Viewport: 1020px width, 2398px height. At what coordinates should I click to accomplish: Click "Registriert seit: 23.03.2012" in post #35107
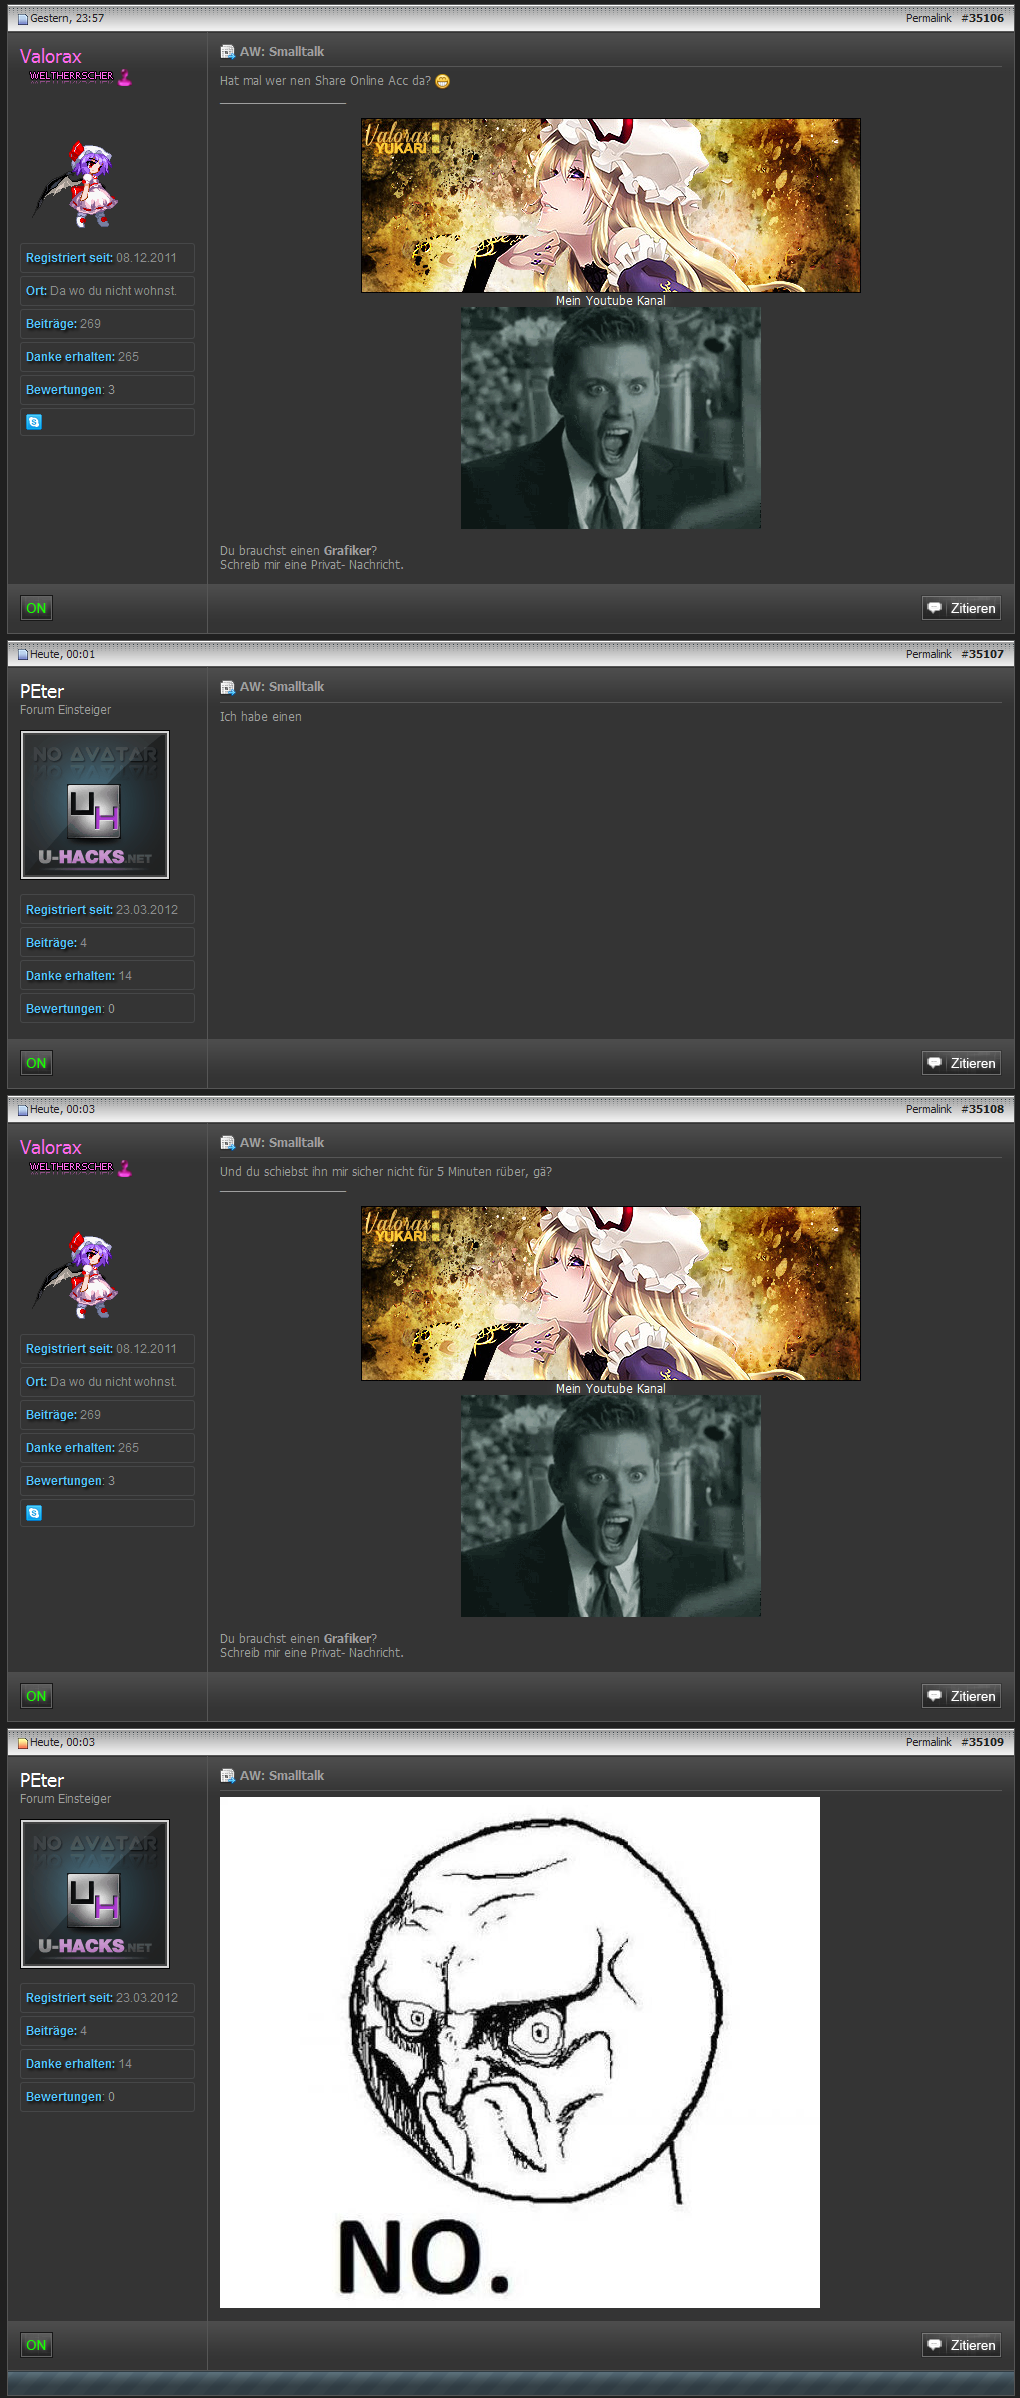click(107, 910)
